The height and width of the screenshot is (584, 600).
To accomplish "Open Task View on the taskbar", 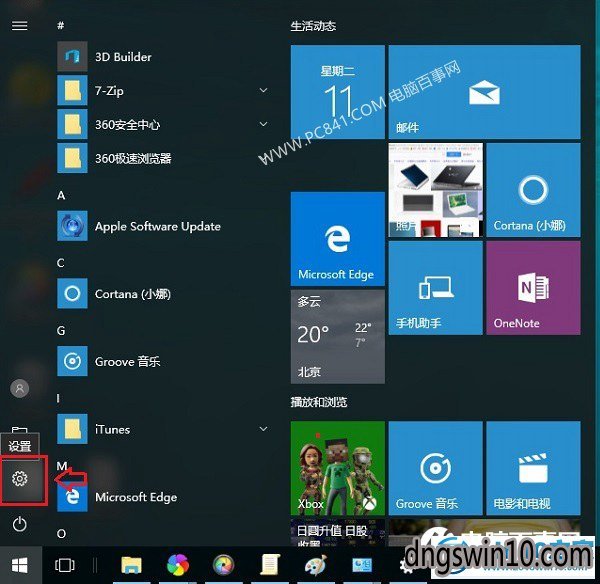I will [x=65, y=565].
